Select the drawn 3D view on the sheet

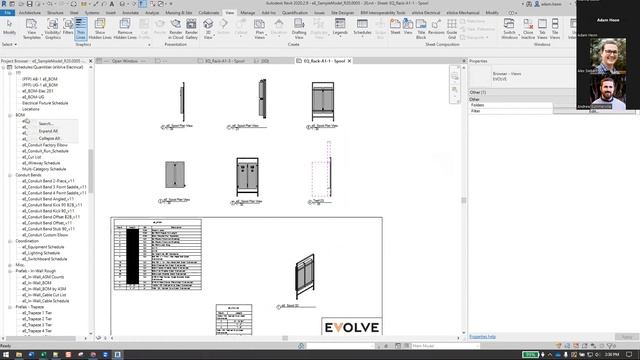[x=305, y=277]
